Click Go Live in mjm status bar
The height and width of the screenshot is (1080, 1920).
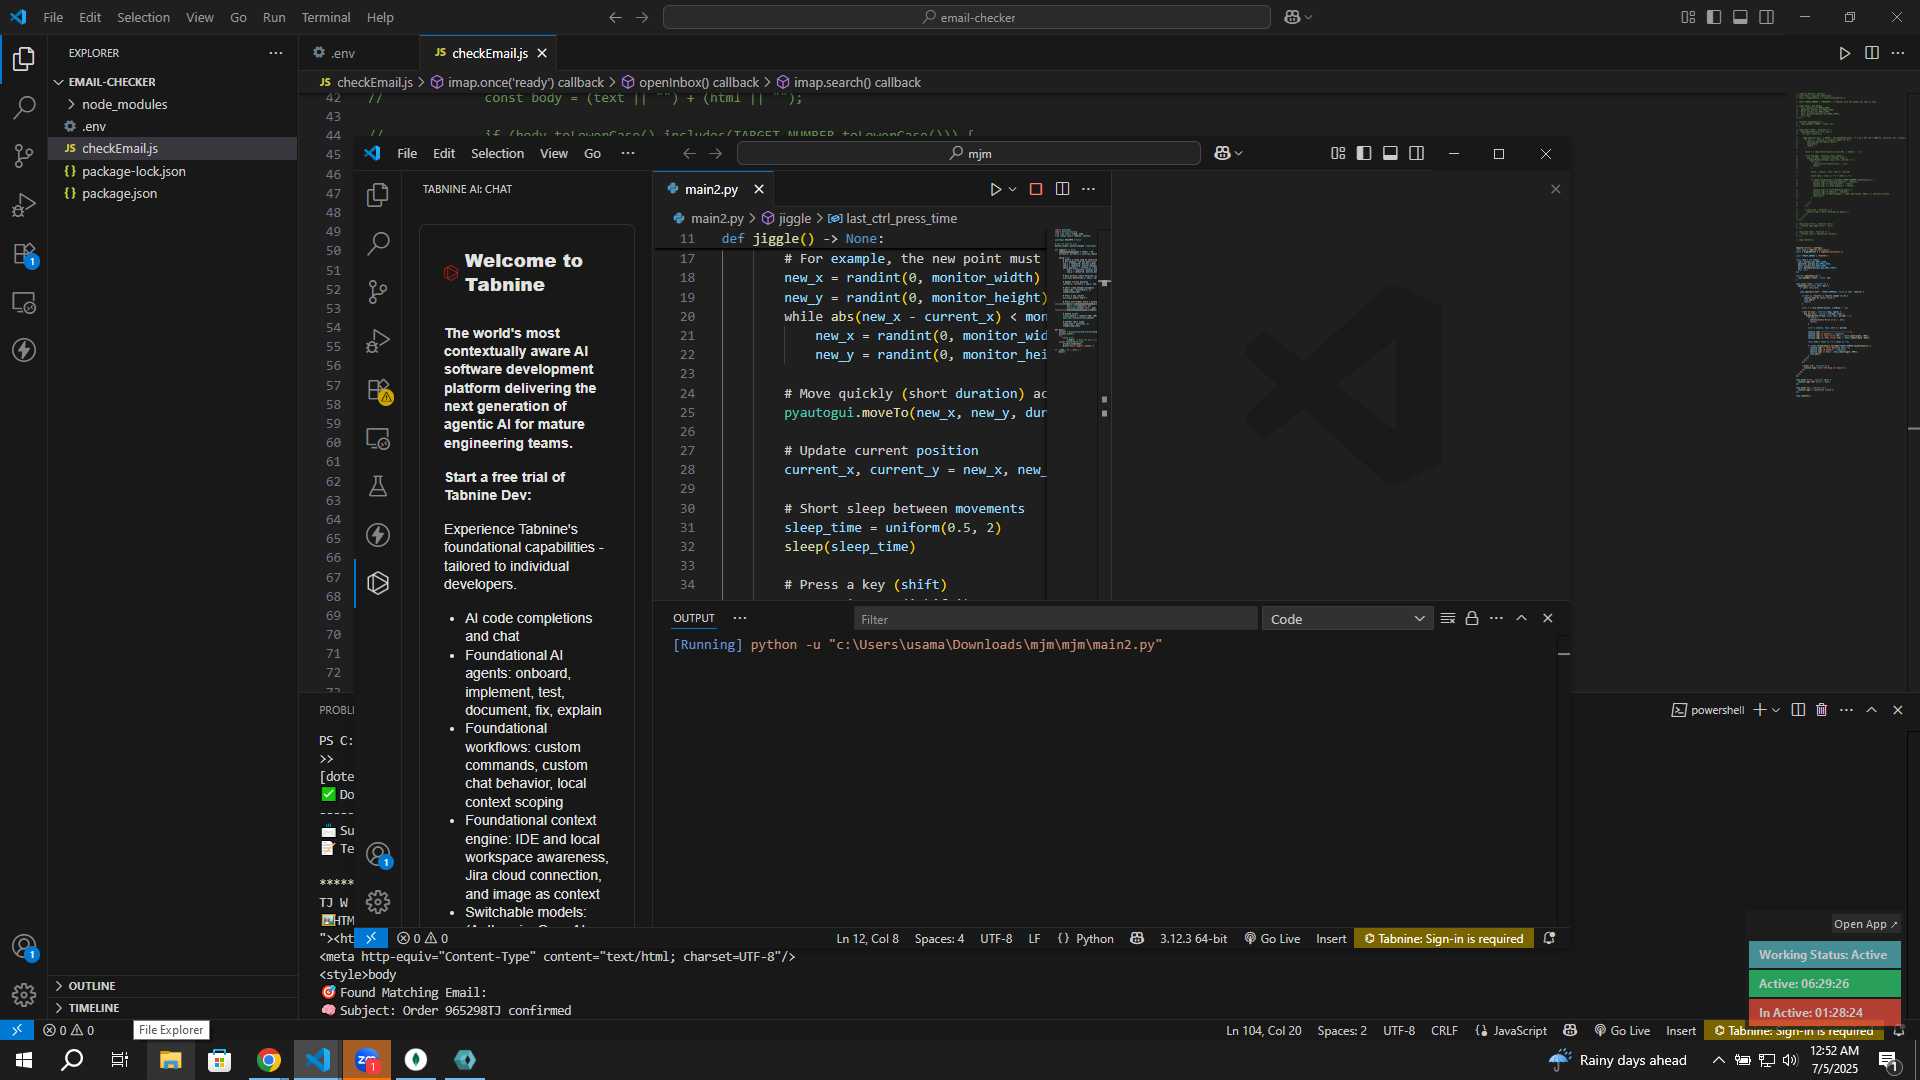pos(1272,938)
